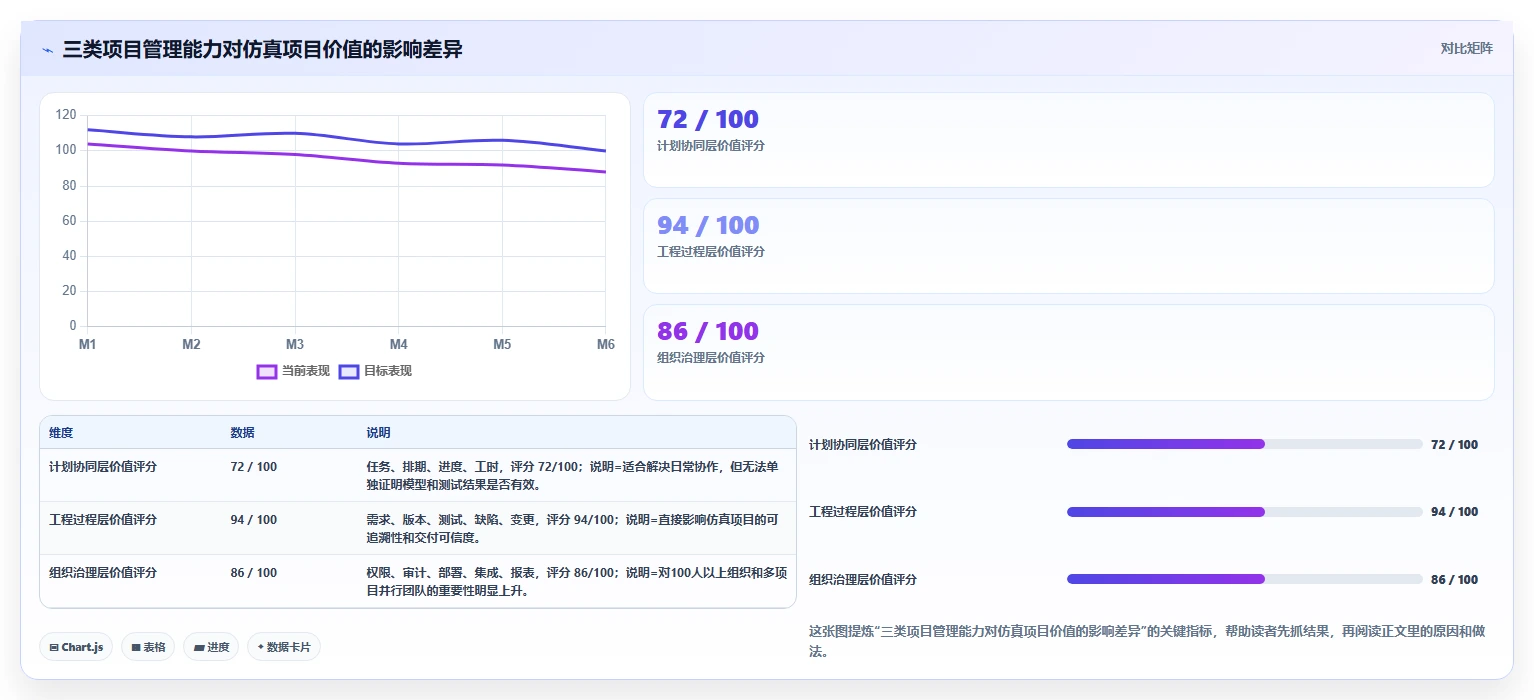This screenshot has width=1534, height=700.
Task: Click the 对比矩阵 label in header
Action: (x=1466, y=49)
